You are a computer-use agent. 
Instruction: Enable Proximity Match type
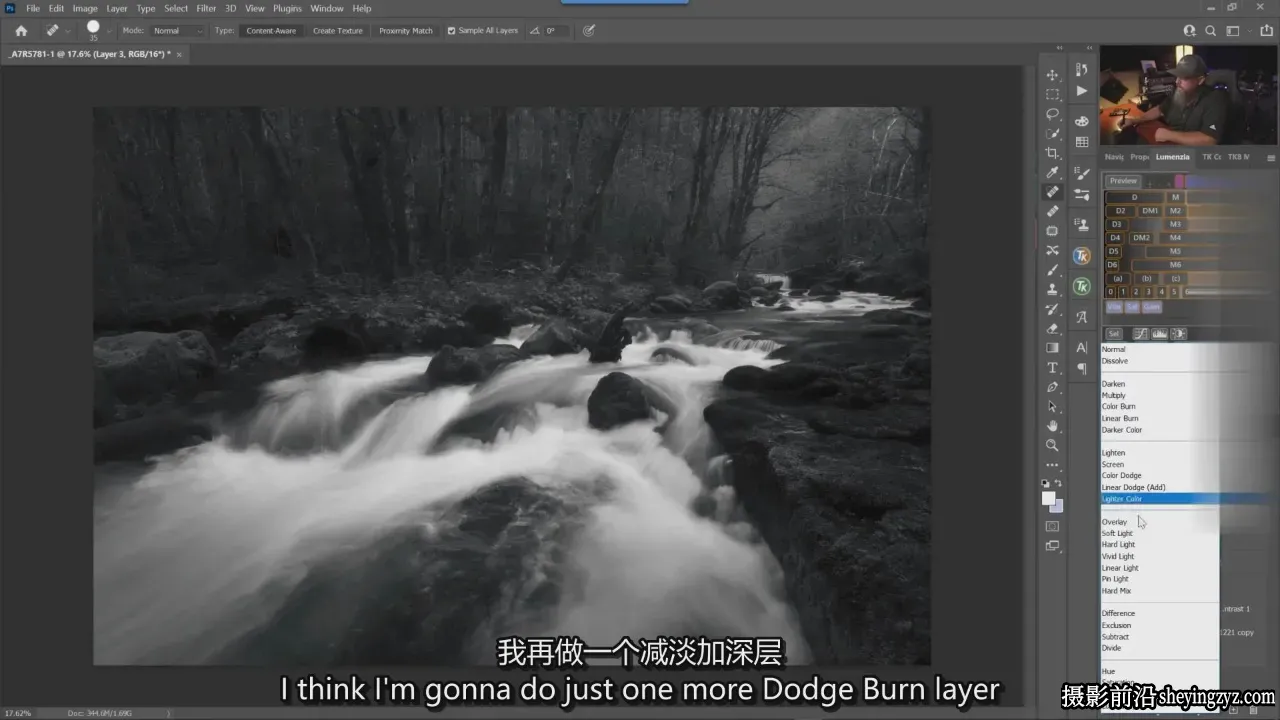point(406,31)
